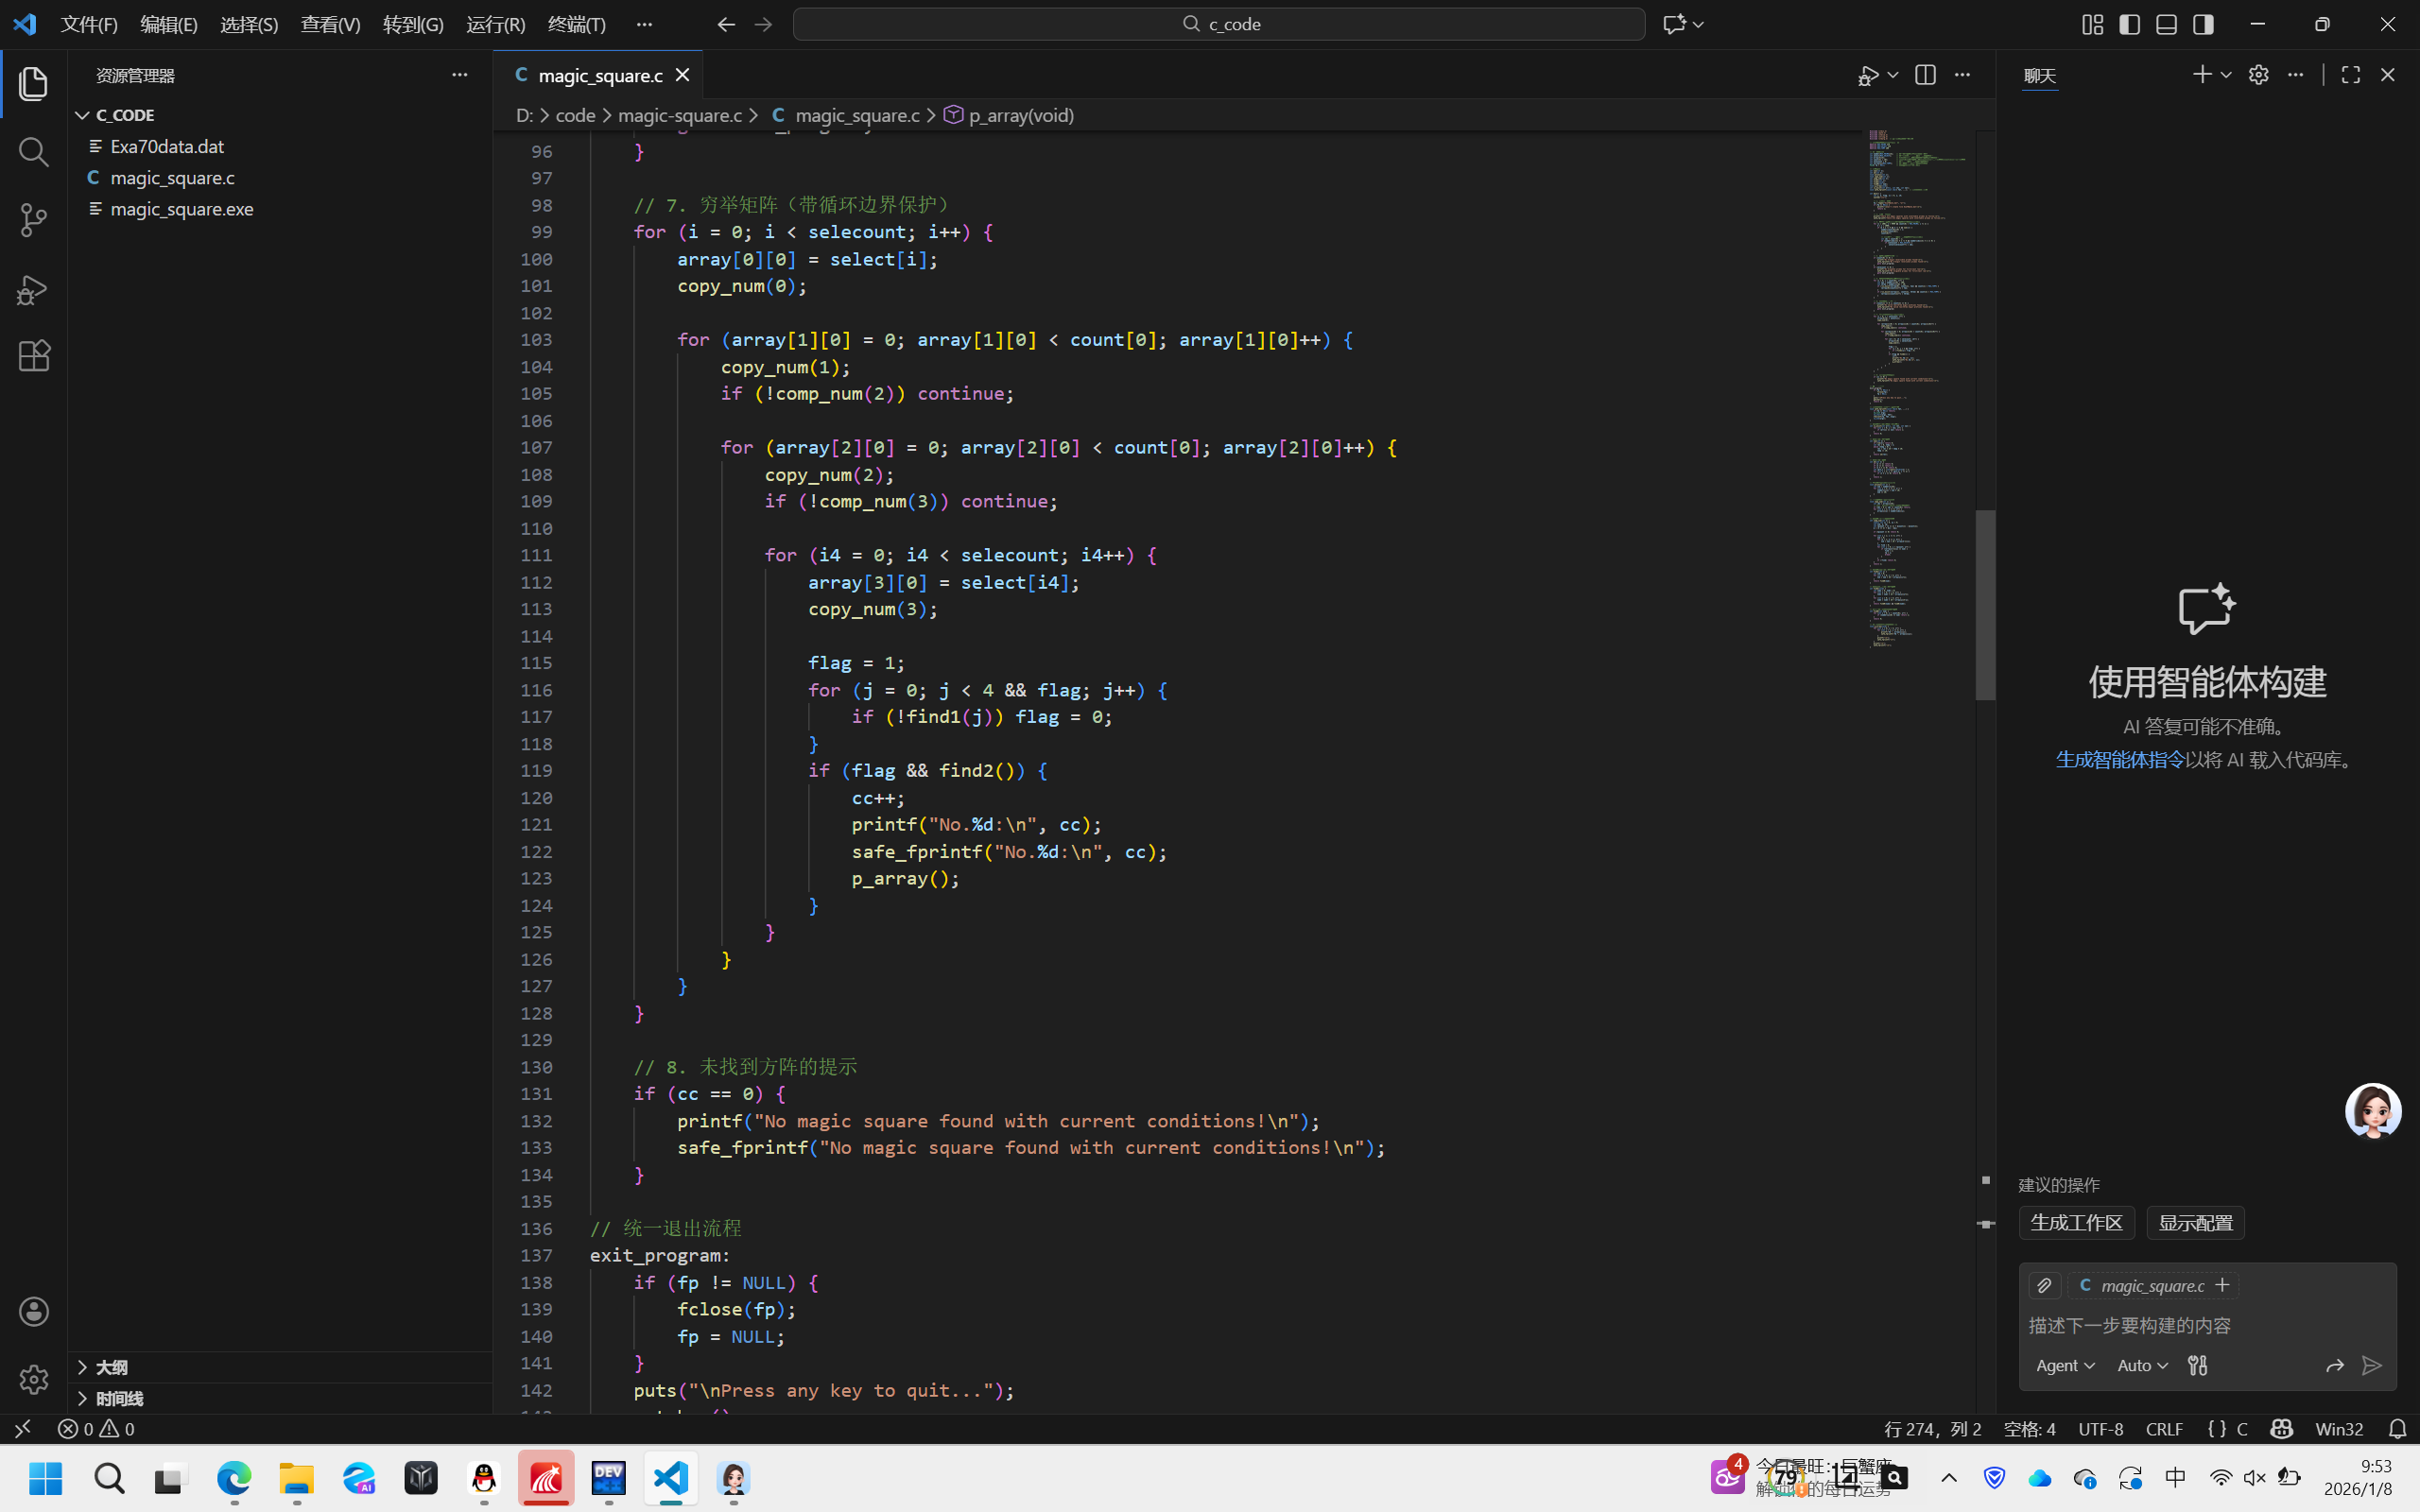Viewport: 2420px width, 1512px height.
Task: Click the 生成智能体指令 link
Action: click(x=2120, y=760)
